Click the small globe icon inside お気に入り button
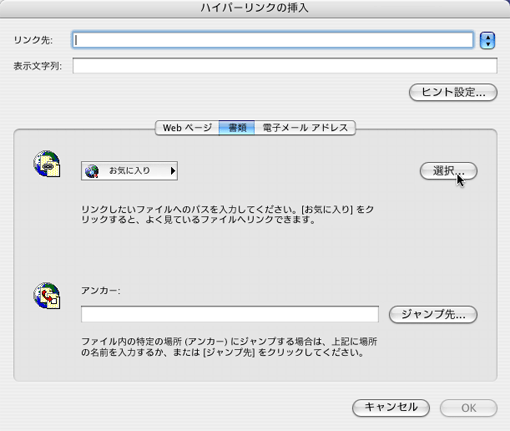The height and width of the screenshot is (431, 510). click(x=91, y=171)
